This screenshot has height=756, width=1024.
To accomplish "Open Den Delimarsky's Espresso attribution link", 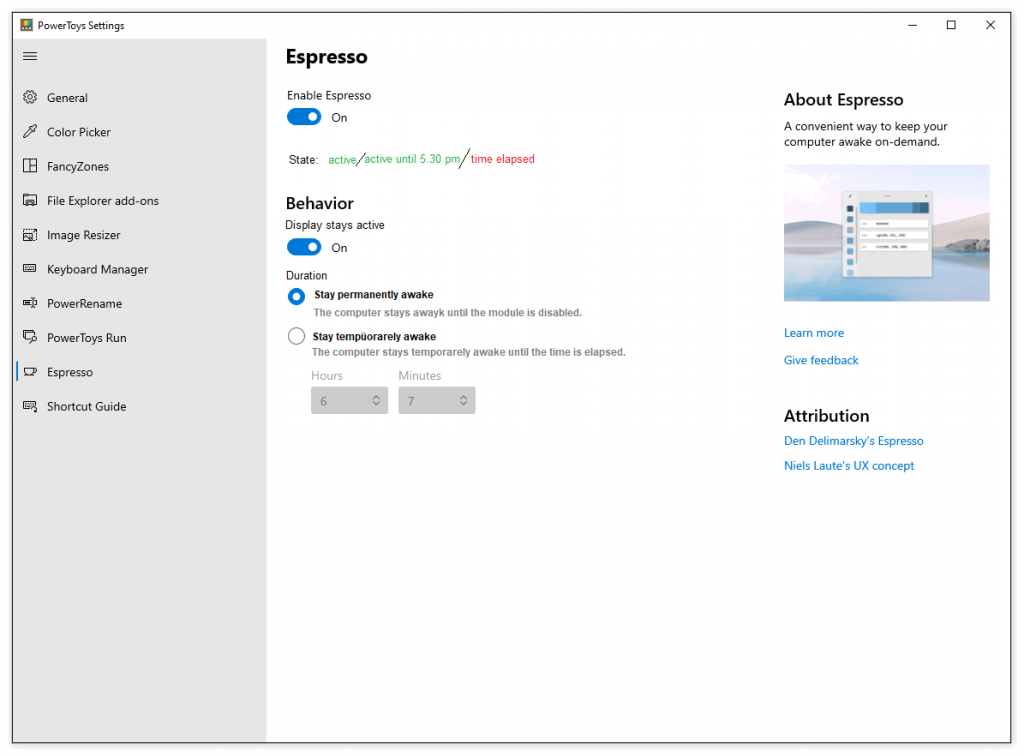I will coord(853,441).
